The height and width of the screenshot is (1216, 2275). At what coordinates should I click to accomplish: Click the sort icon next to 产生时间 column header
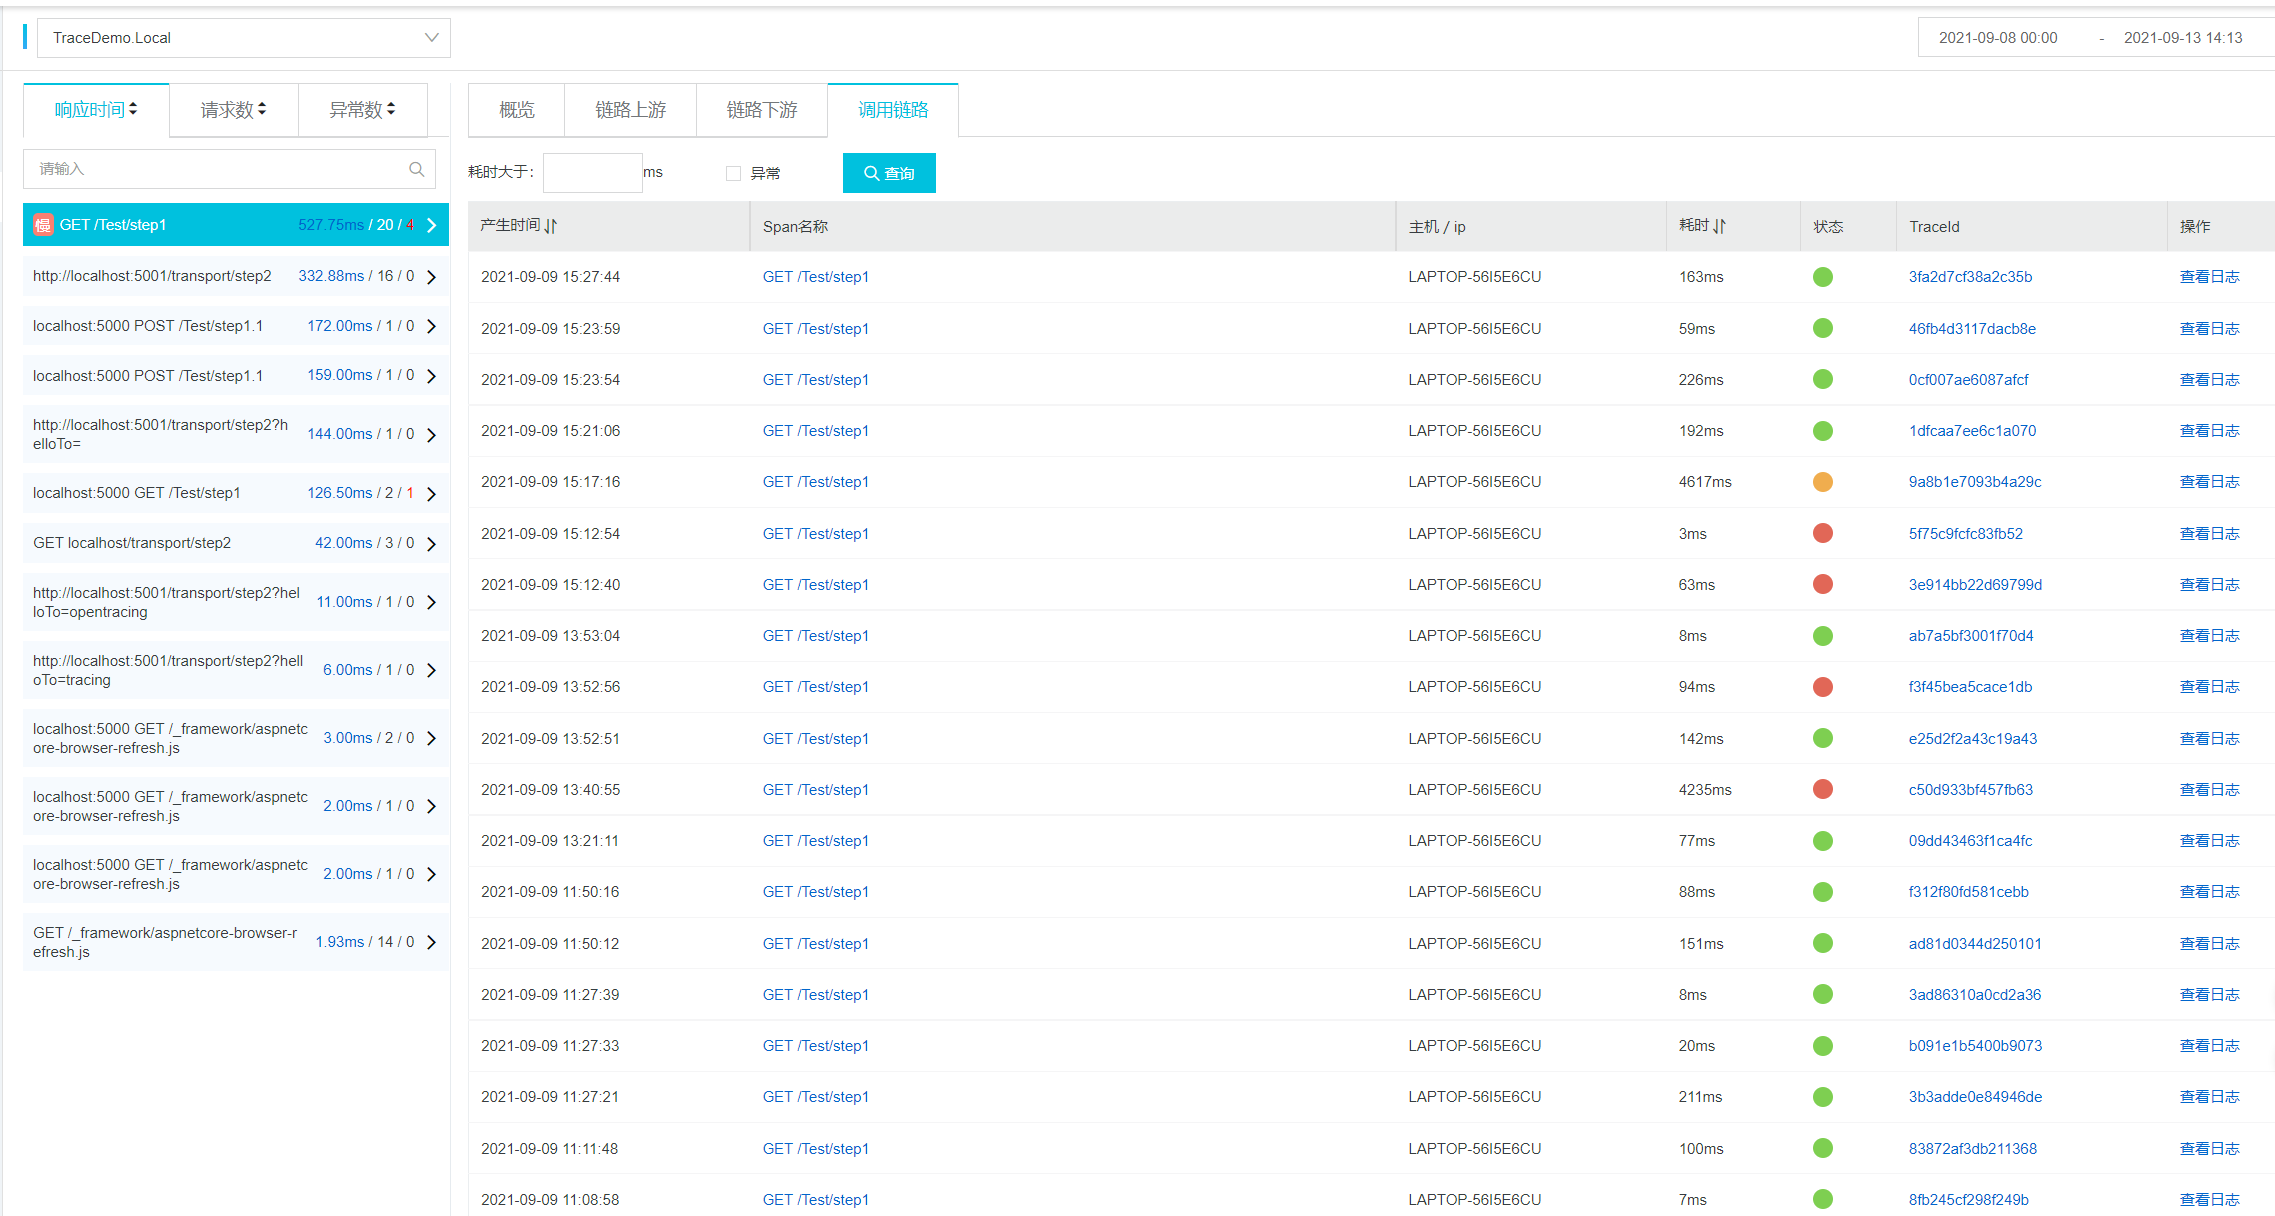[x=551, y=226]
